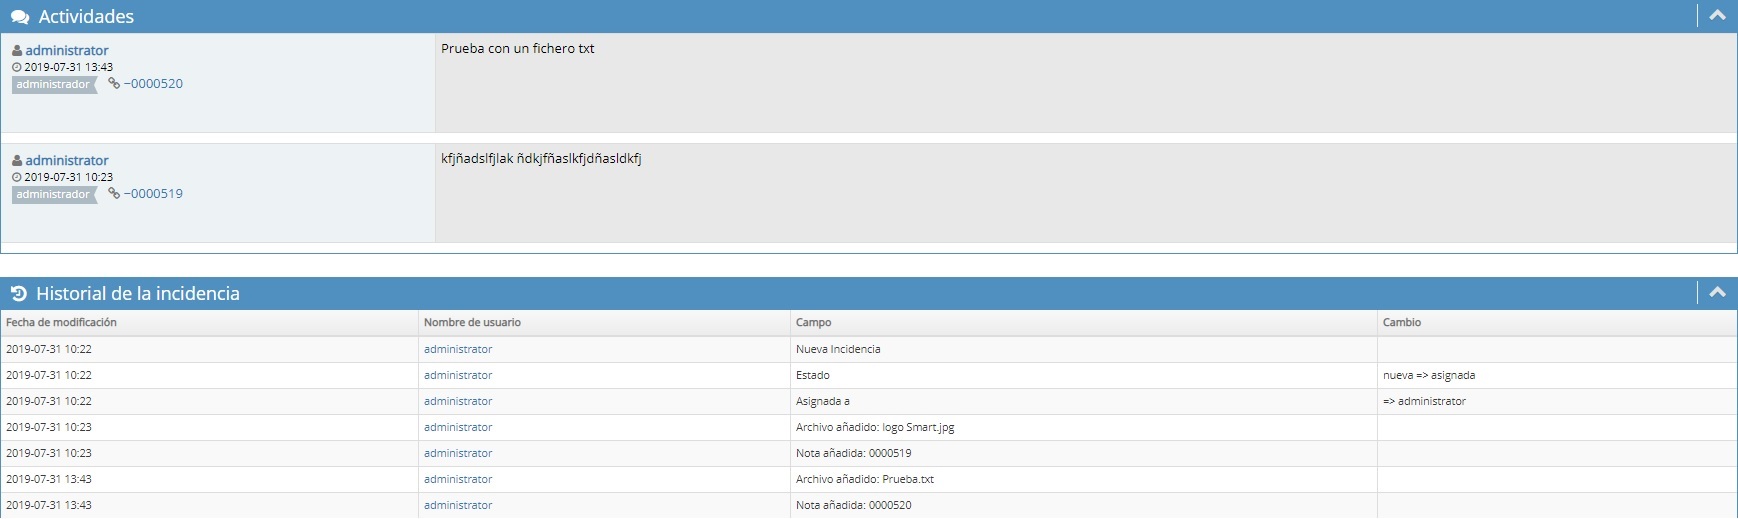Click administrador tag under the 10:23 note
The height and width of the screenshot is (519, 1738).
(53, 195)
